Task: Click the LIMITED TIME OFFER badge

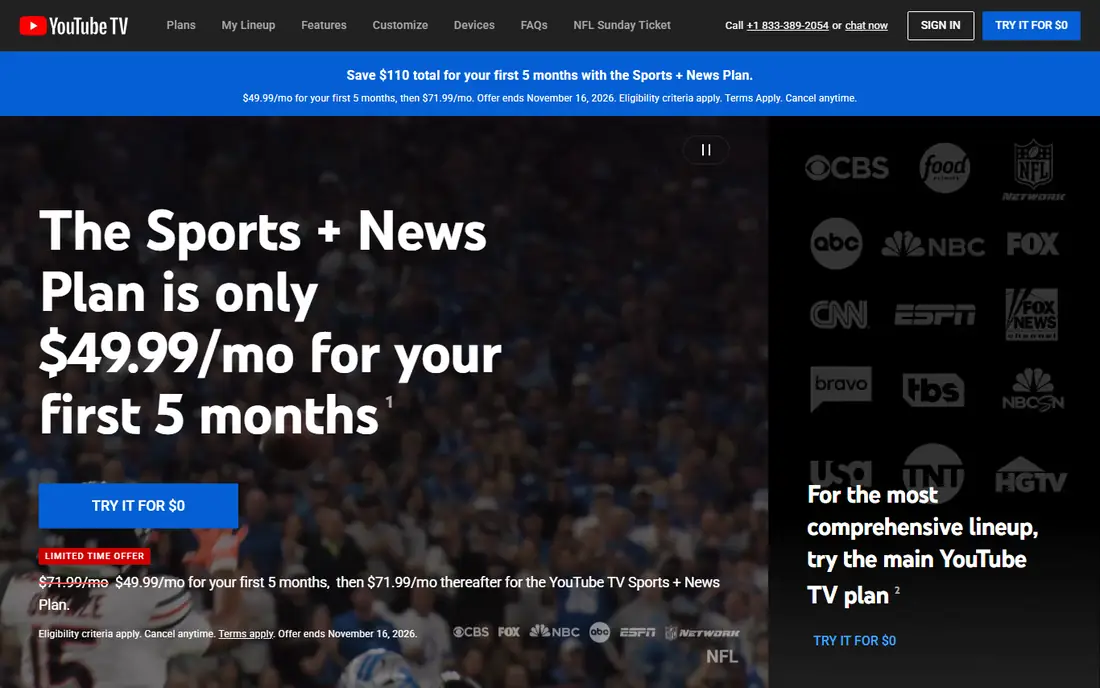Action: (94, 556)
